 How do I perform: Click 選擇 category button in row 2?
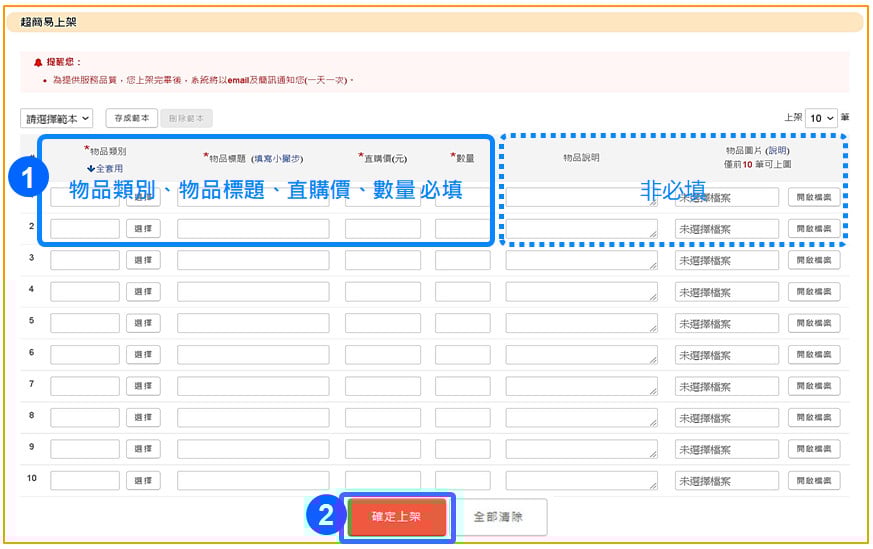[x=143, y=229]
